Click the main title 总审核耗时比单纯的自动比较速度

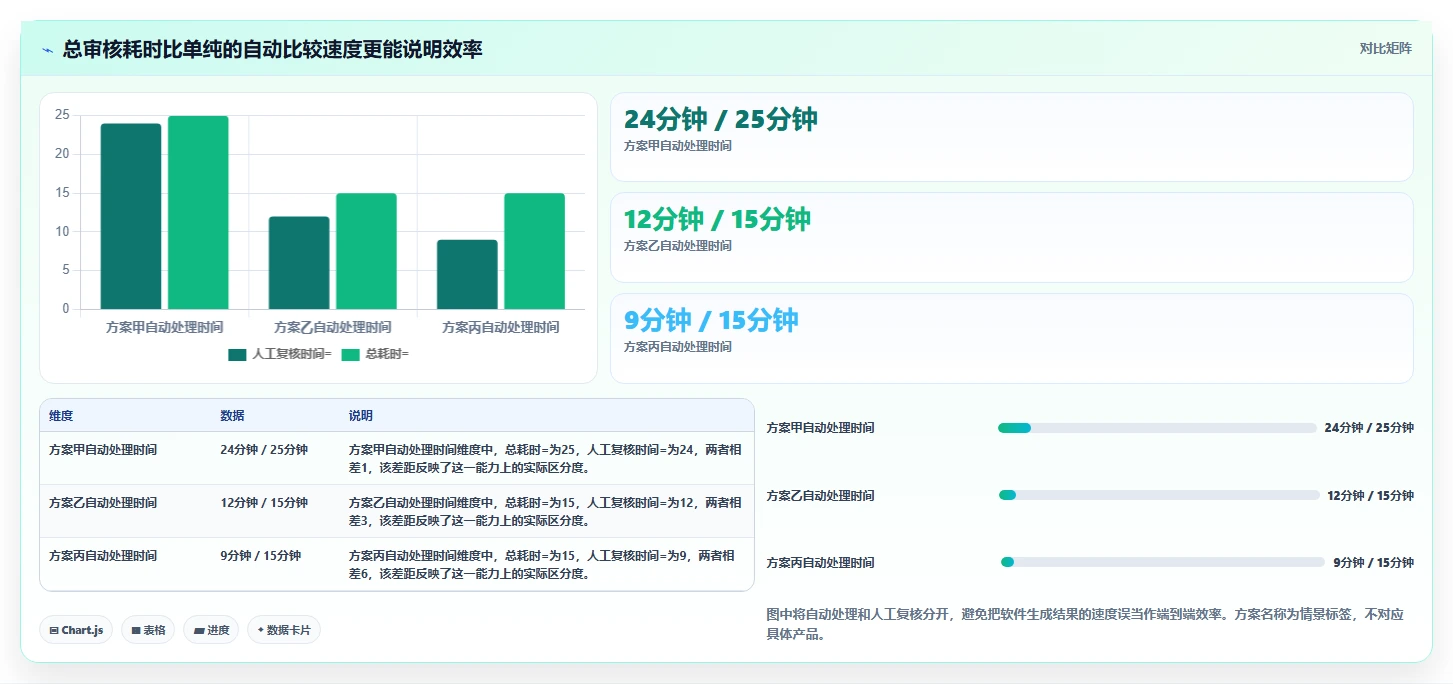coord(272,49)
